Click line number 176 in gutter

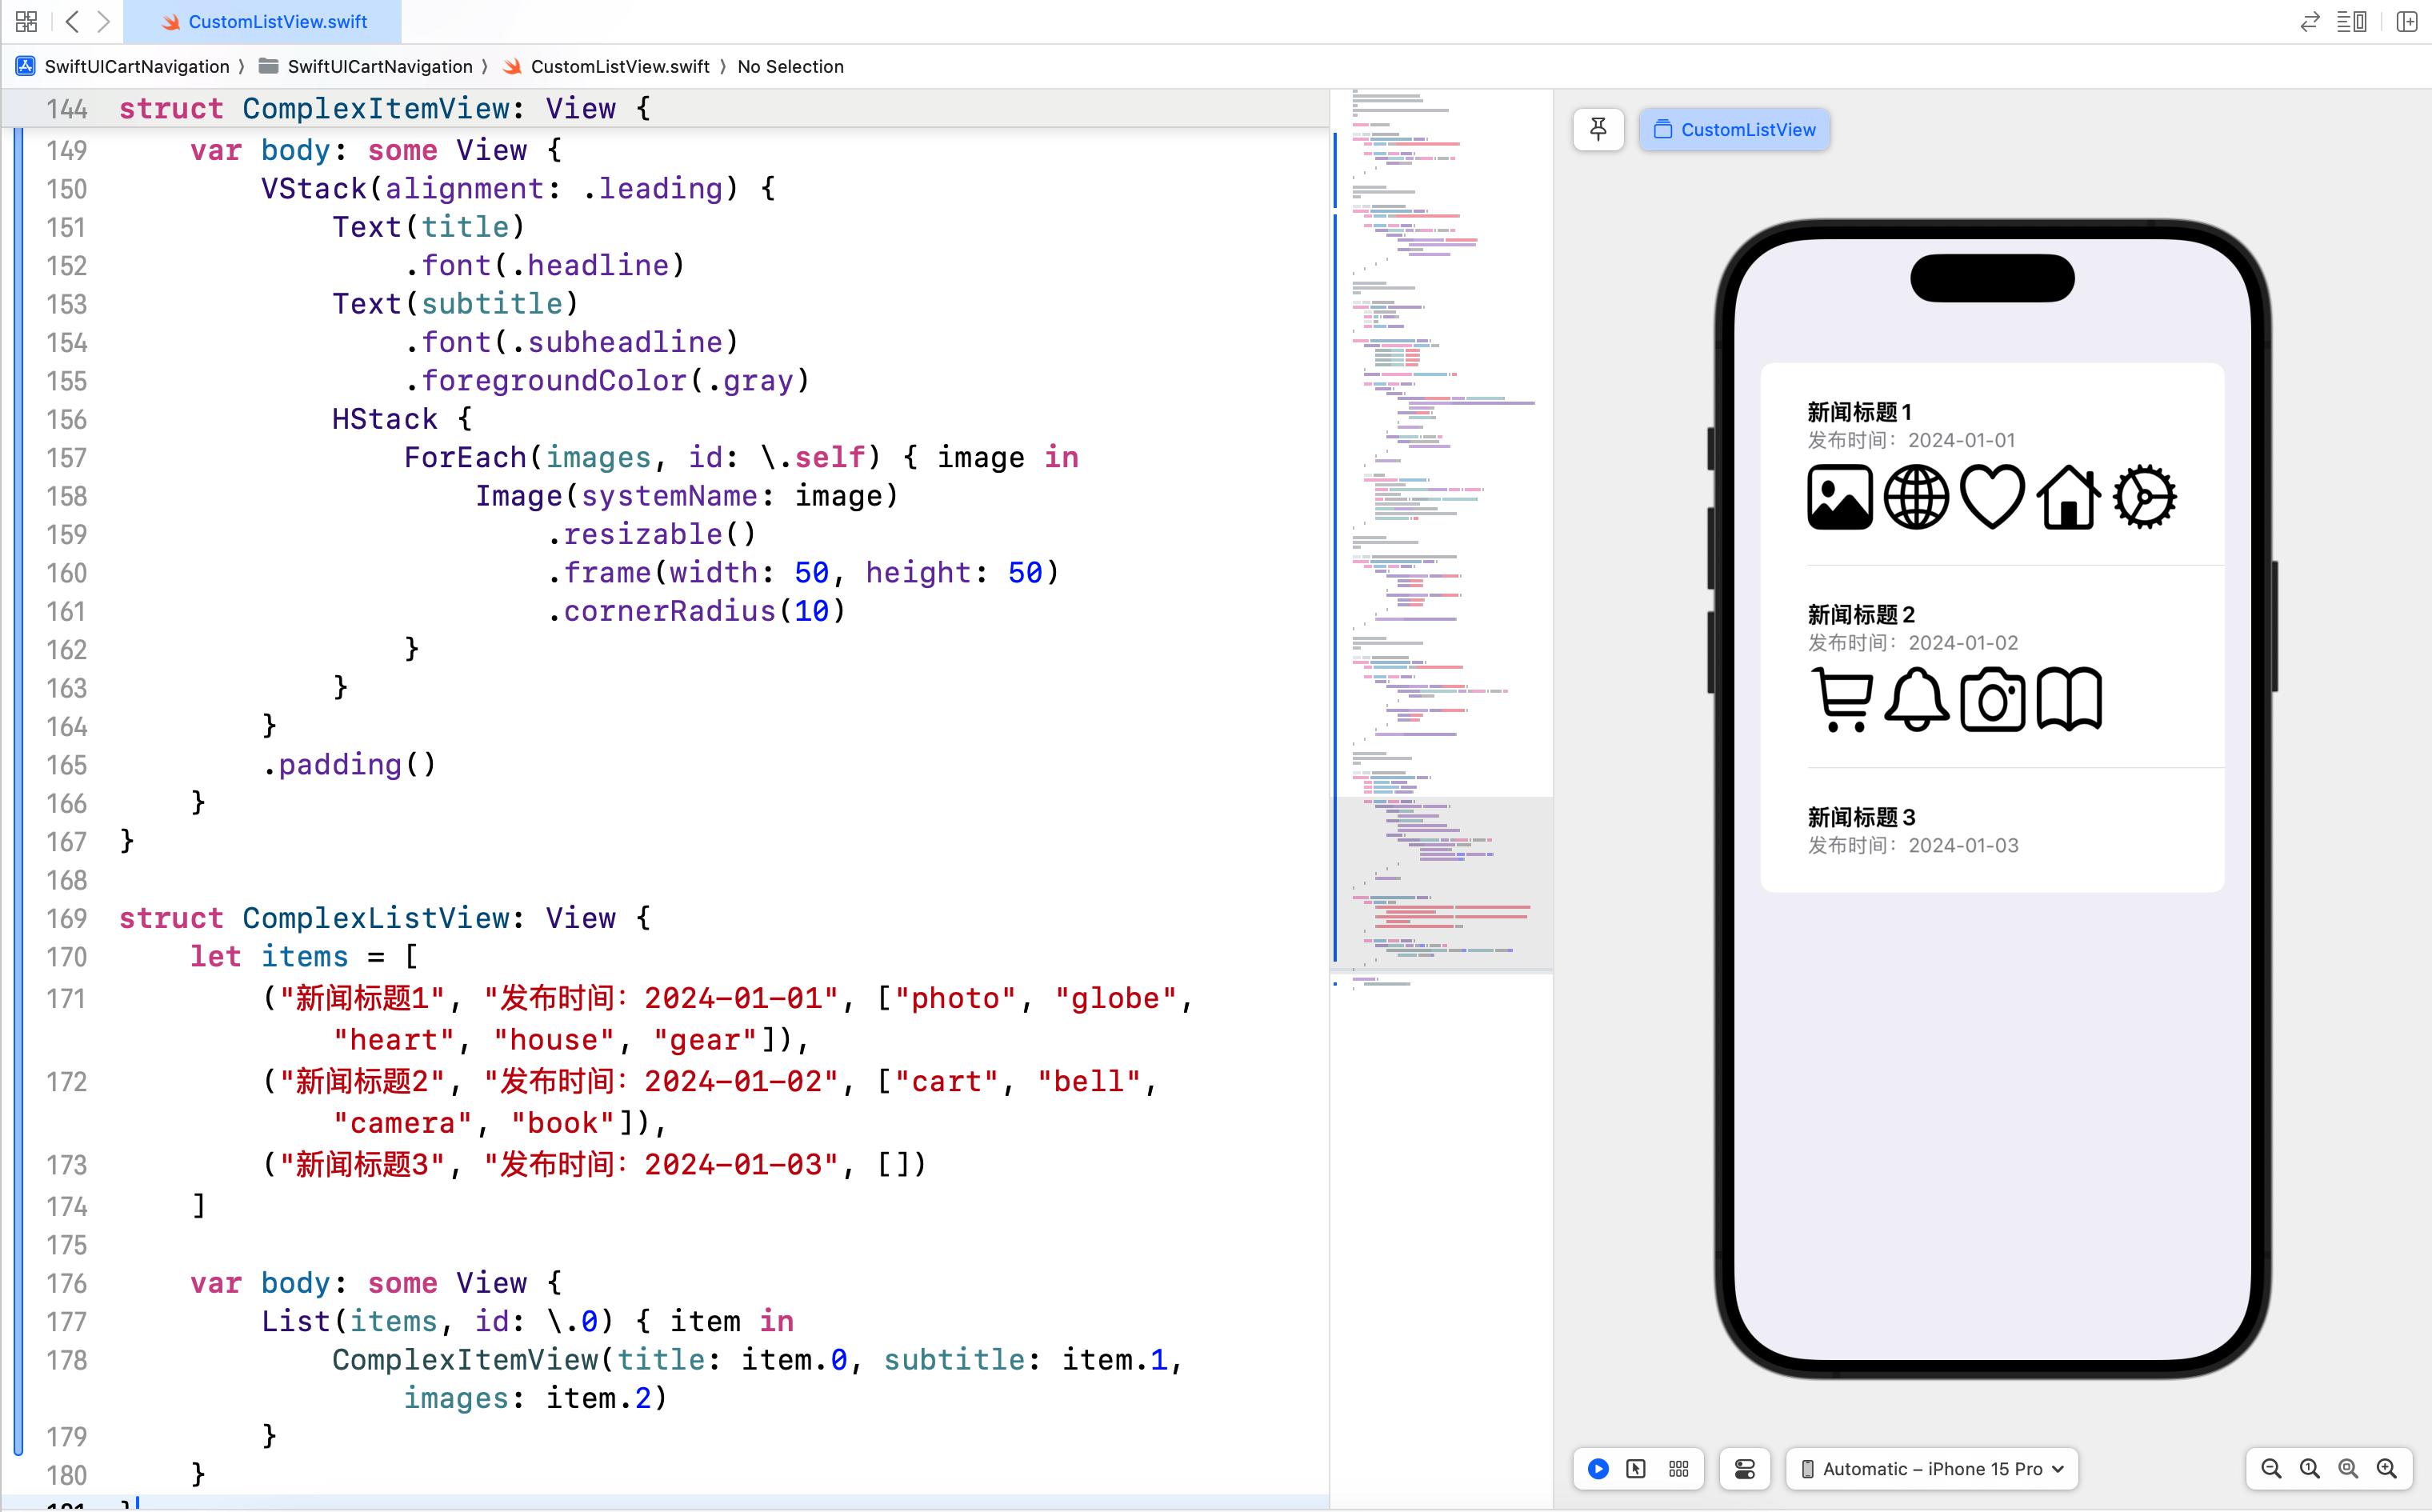(x=66, y=1283)
